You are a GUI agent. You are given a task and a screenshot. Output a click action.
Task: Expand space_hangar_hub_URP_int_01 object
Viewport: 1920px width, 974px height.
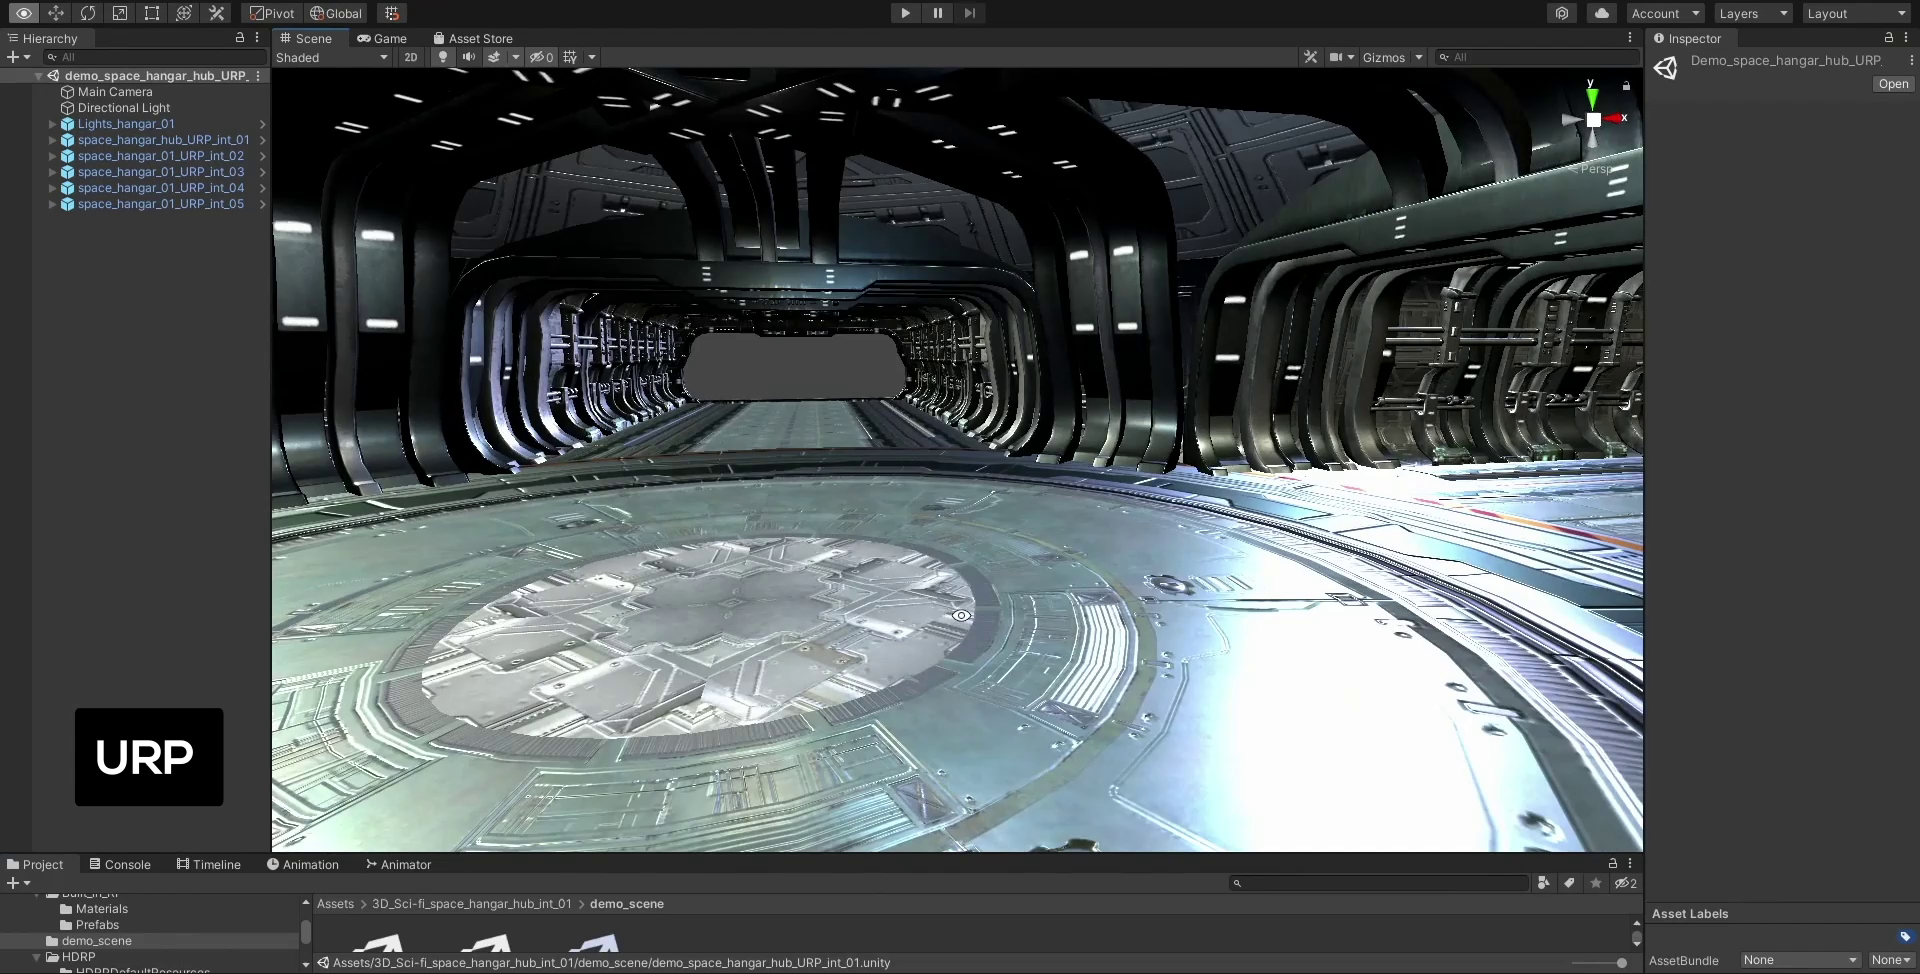pos(52,140)
